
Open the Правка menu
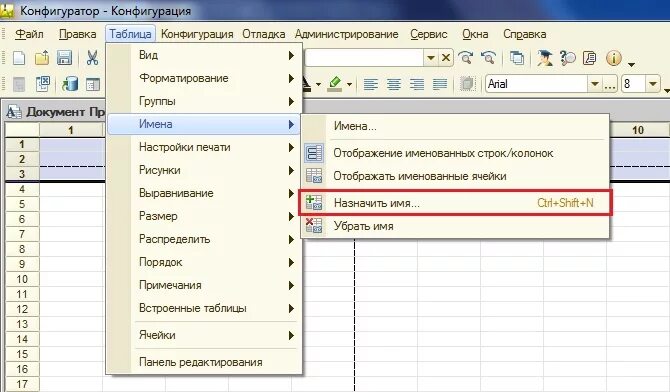point(77,34)
